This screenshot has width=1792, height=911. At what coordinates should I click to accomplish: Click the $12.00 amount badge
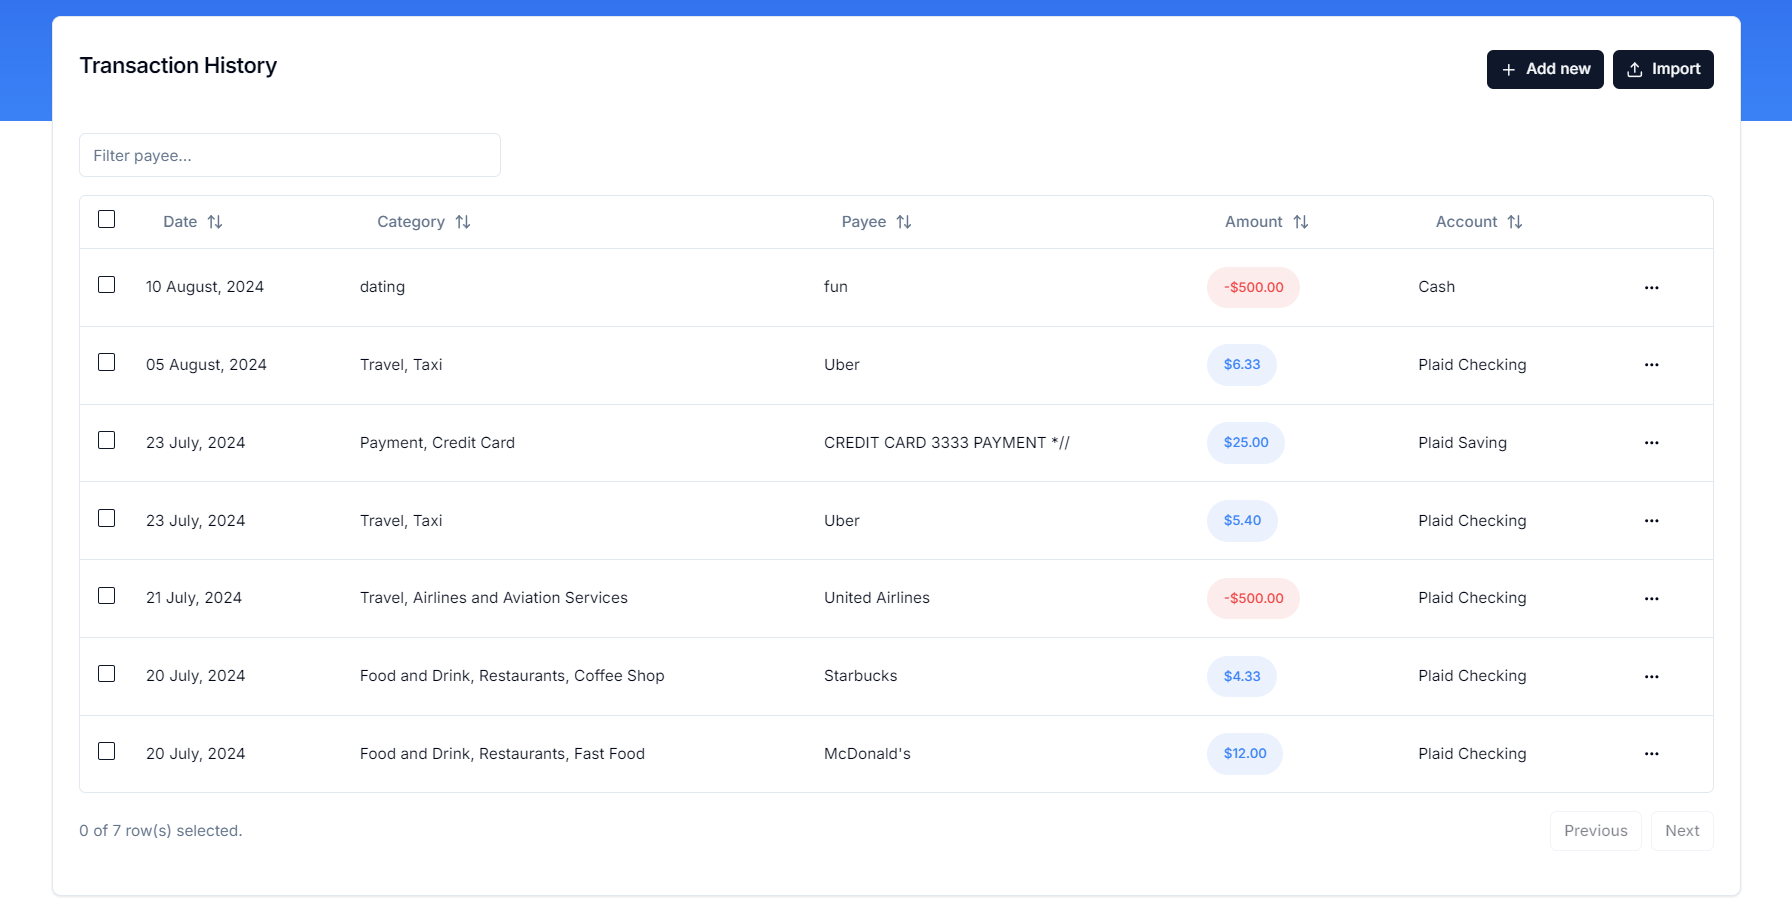1245,754
